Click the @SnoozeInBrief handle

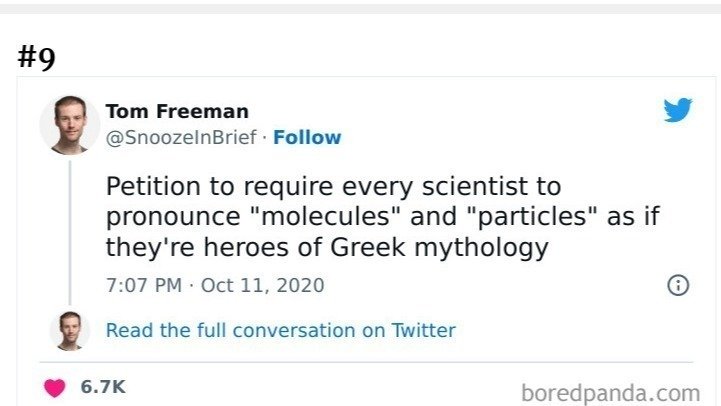pos(183,138)
